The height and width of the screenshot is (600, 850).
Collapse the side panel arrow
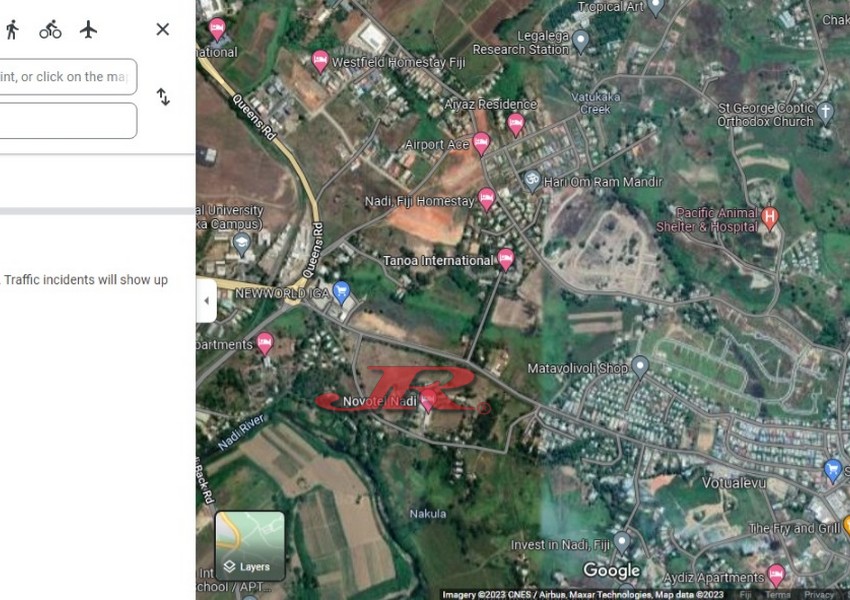206,301
